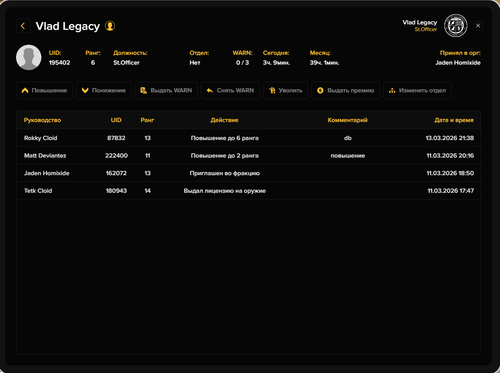The height and width of the screenshot is (373, 500).
Task: Click rank 14 in Tetk Cloid's row
Action: (x=148, y=191)
